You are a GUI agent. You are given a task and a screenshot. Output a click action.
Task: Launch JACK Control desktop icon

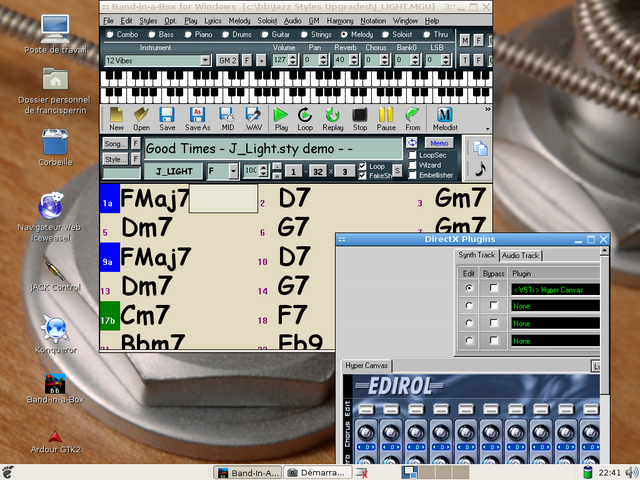(55, 271)
